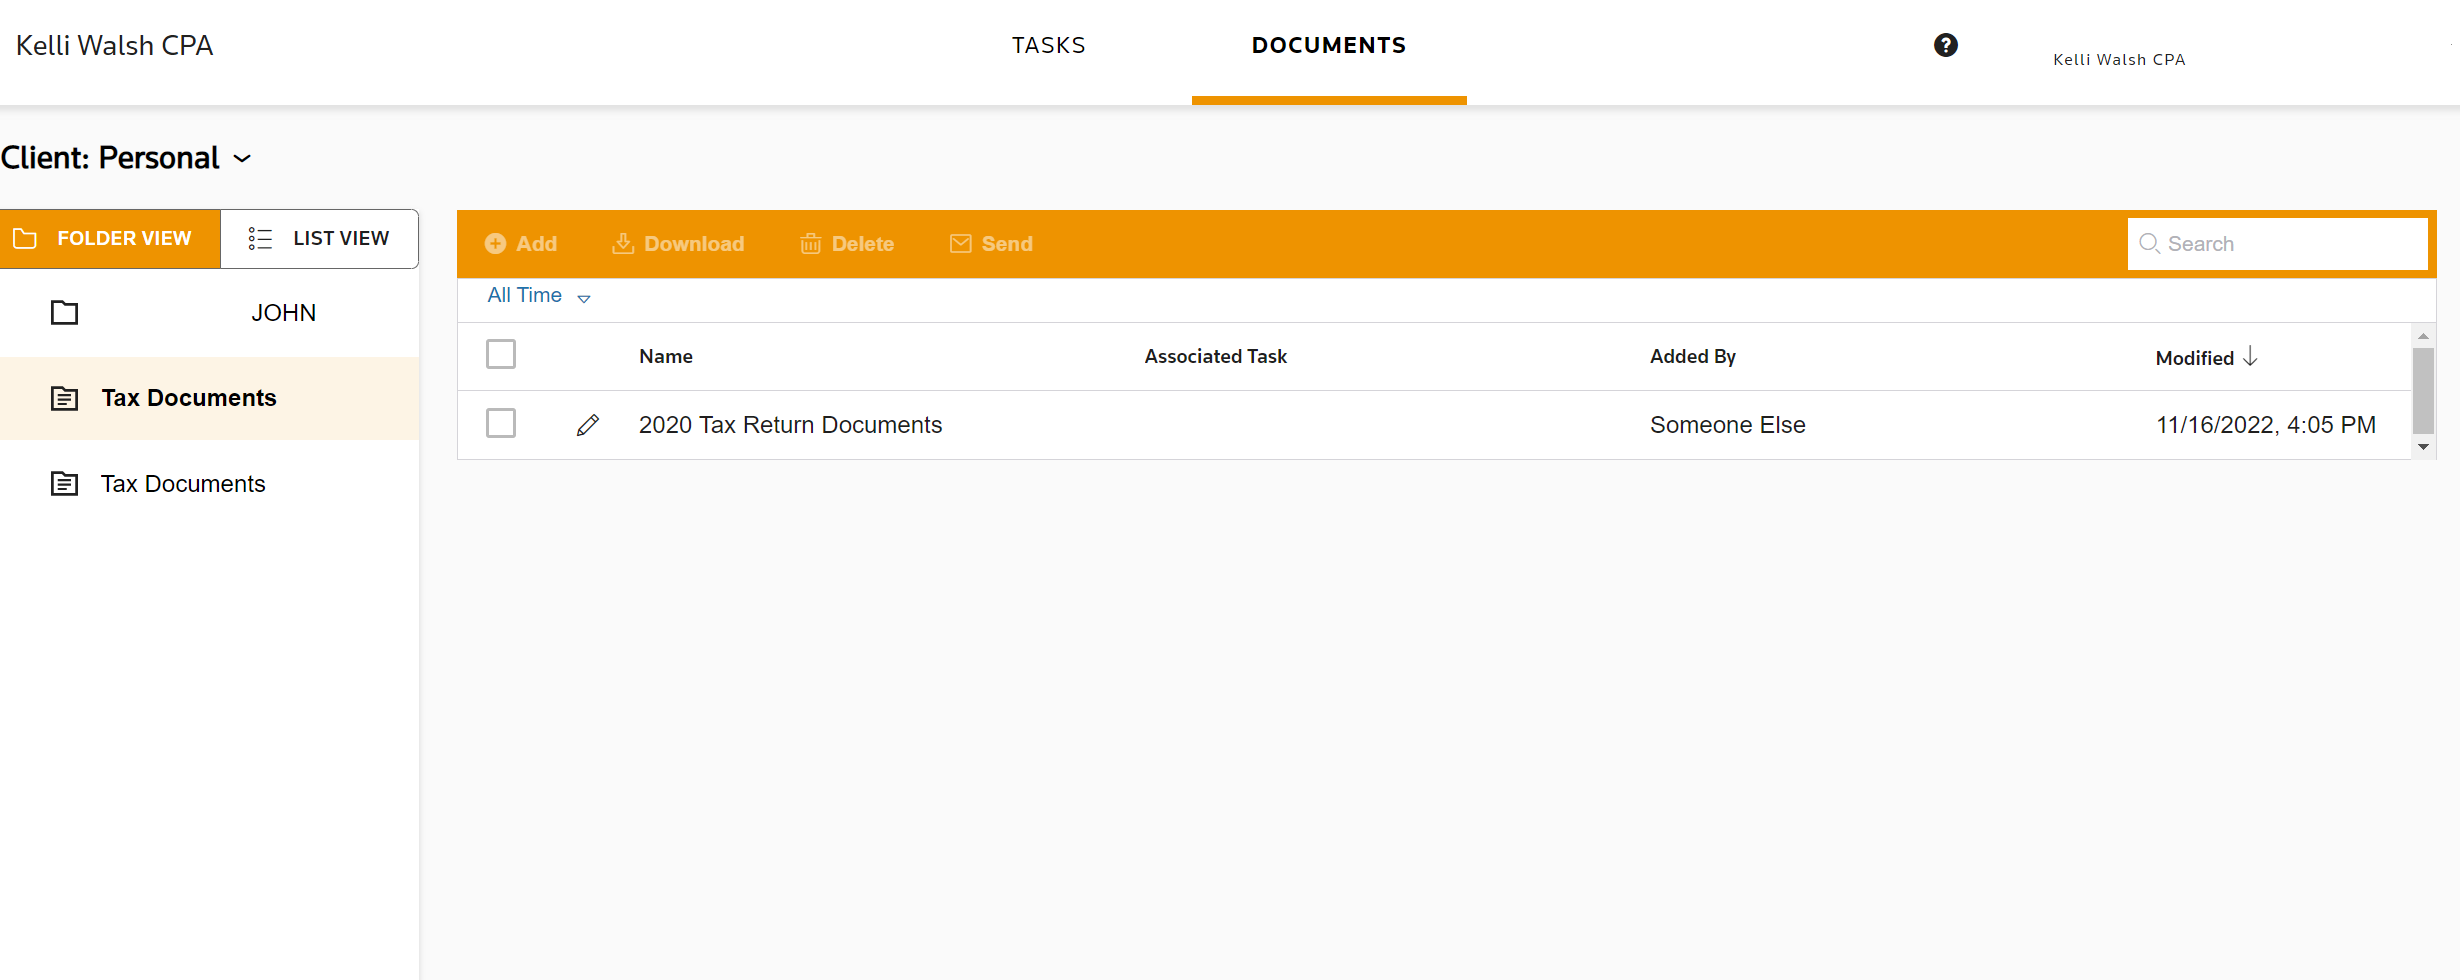Viewport: 2460px width, 980px height.
Task: Open the Kelli Walsh CPA account menu
Action: pyautogui.click(x=2119, y=59)
